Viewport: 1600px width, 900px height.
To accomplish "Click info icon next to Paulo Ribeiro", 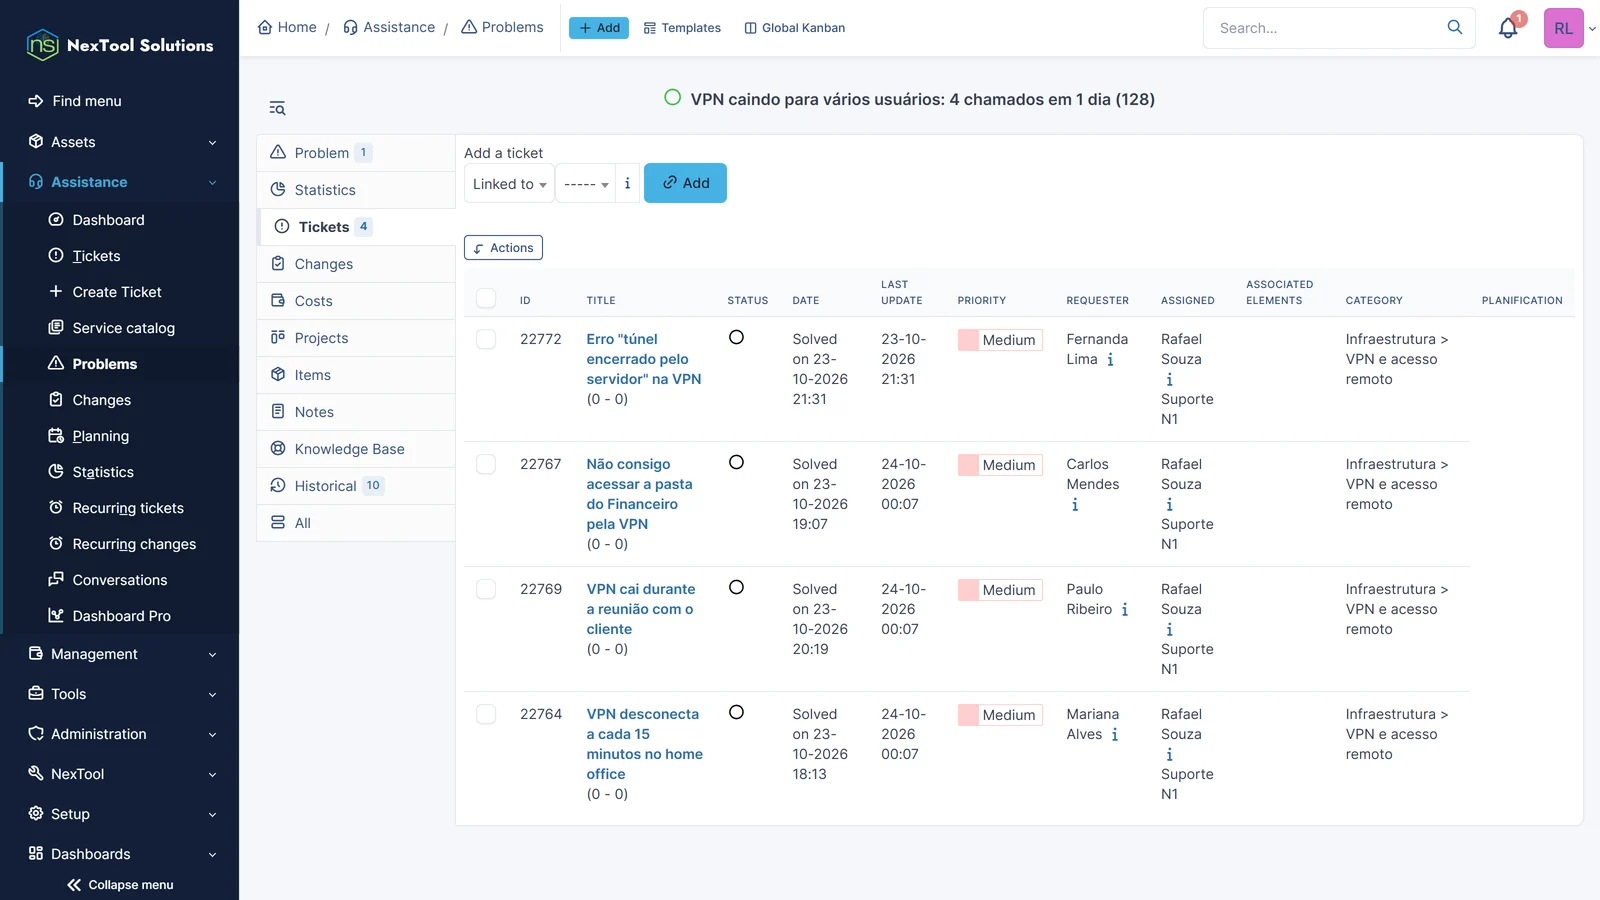I will pyautogui.click(x=1124, y=609).
